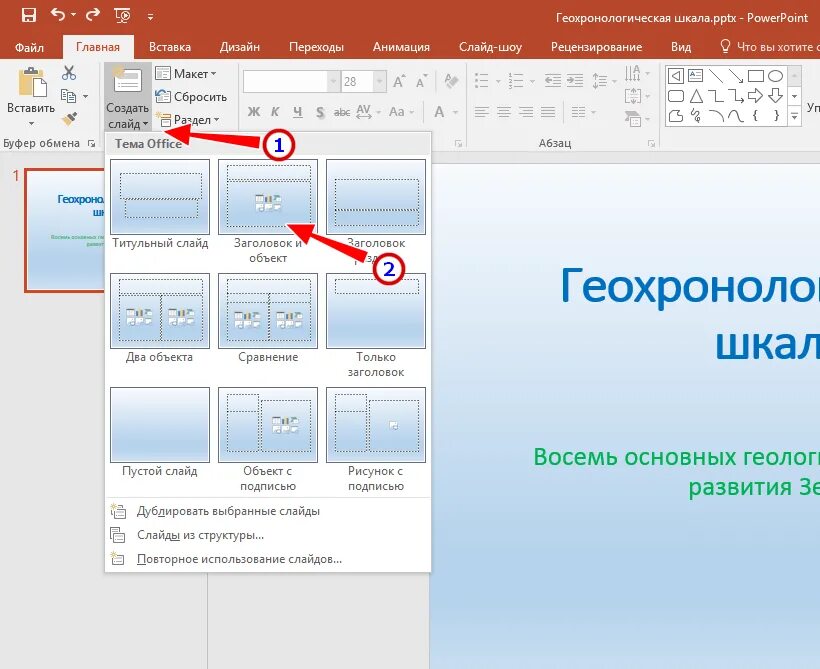Viewport: 820px width, 669px height.
Task: Select the oval shape in shapes gallery
Action: click(776, 76)
